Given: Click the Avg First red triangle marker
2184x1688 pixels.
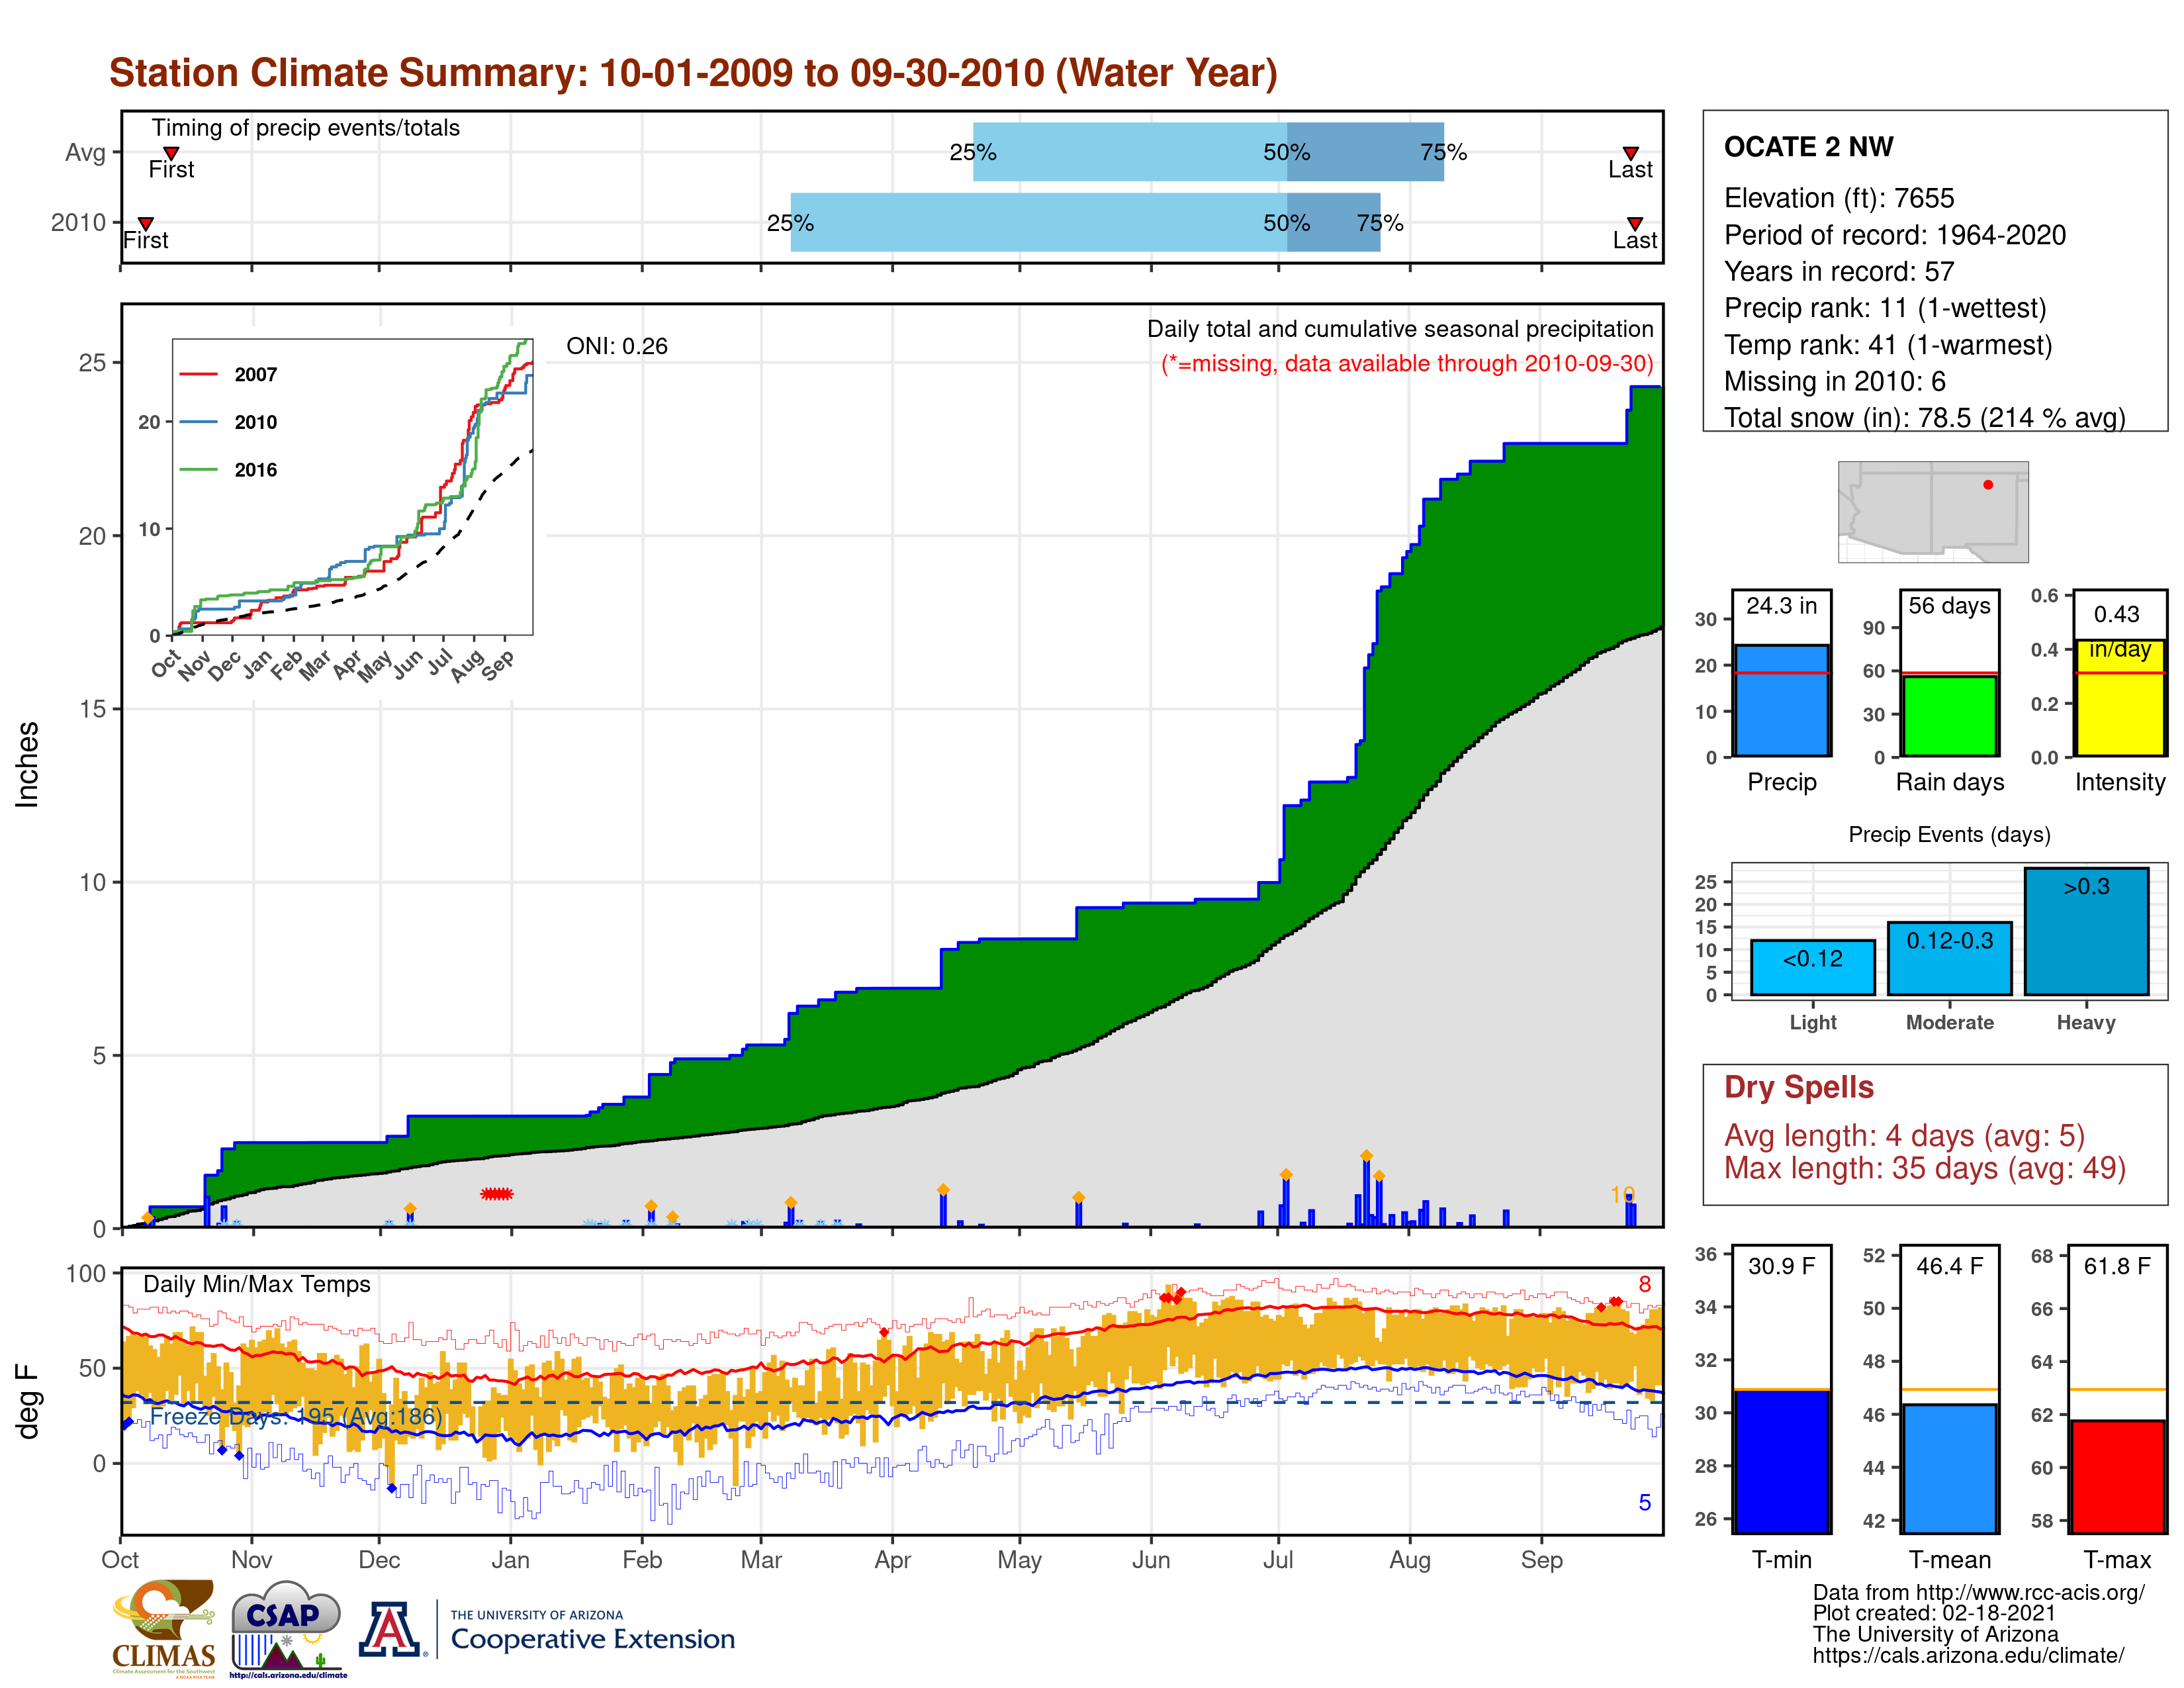Looking at the screenshot, I should [x=171, y=153].
